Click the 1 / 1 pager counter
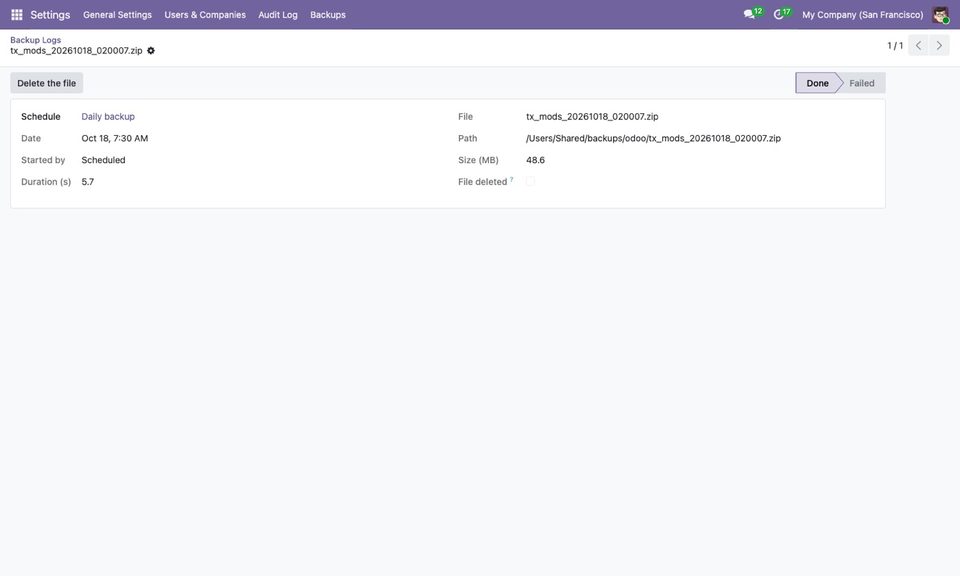Image resolution: width=960 pixels, height=576 pixels. [x=895, y=45]
